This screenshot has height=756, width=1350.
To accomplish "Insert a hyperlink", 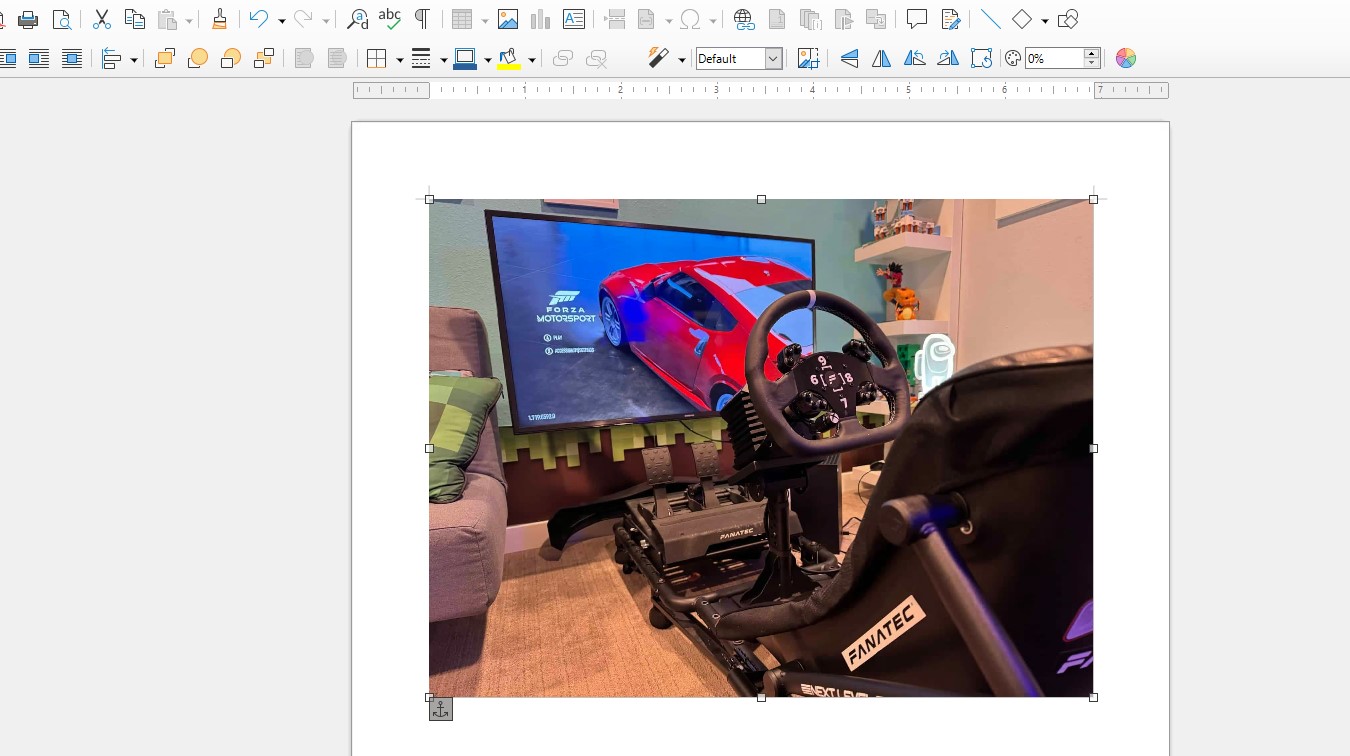I will pyautogui.click(x=744, y=19).
